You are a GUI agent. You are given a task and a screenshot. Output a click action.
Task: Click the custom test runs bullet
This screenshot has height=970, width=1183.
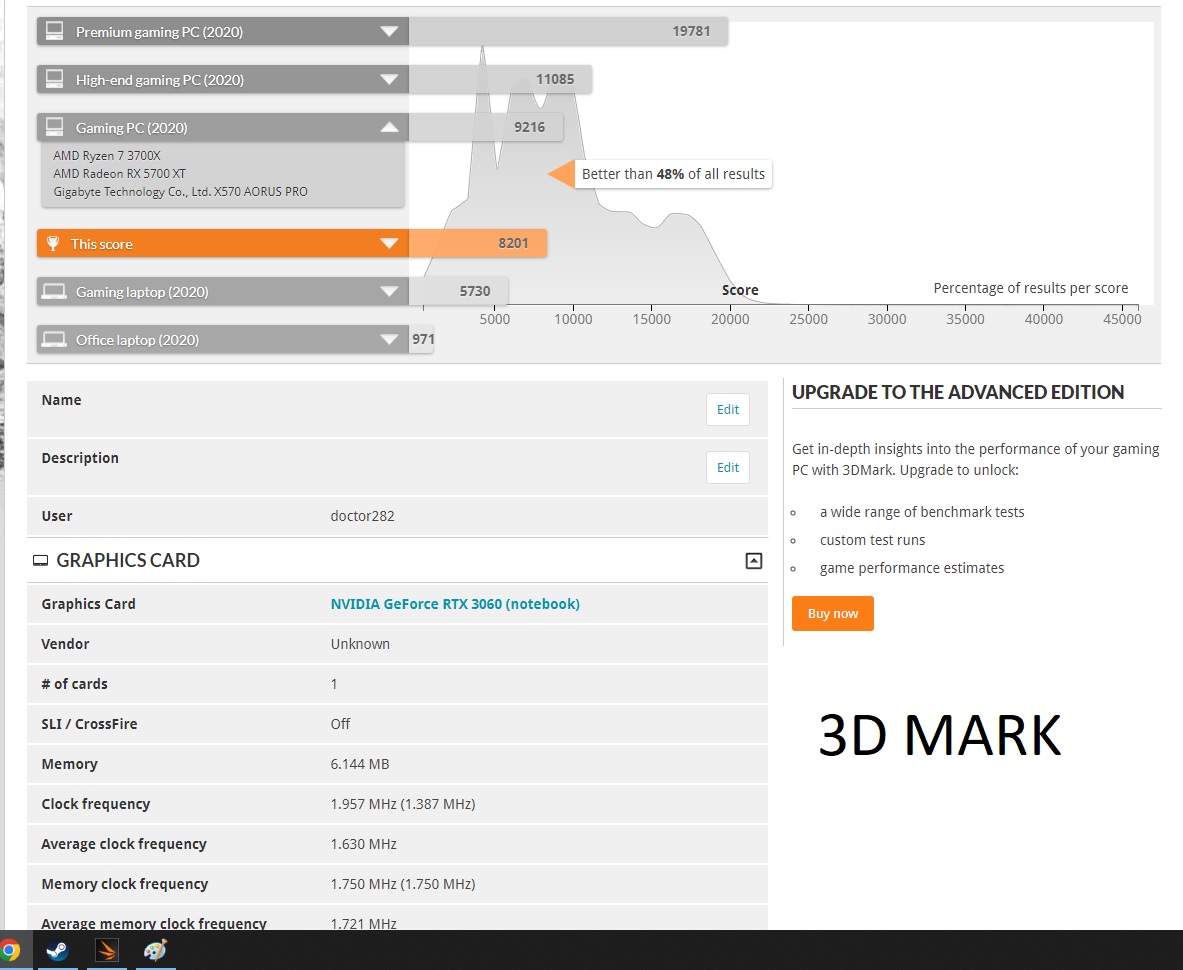[872, 540]
